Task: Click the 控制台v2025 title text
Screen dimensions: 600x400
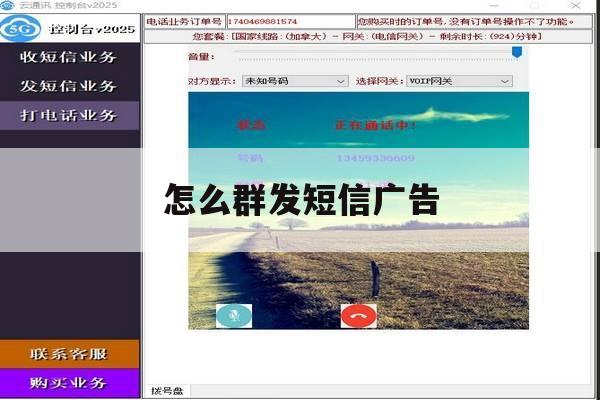Action: click(92, 29)
